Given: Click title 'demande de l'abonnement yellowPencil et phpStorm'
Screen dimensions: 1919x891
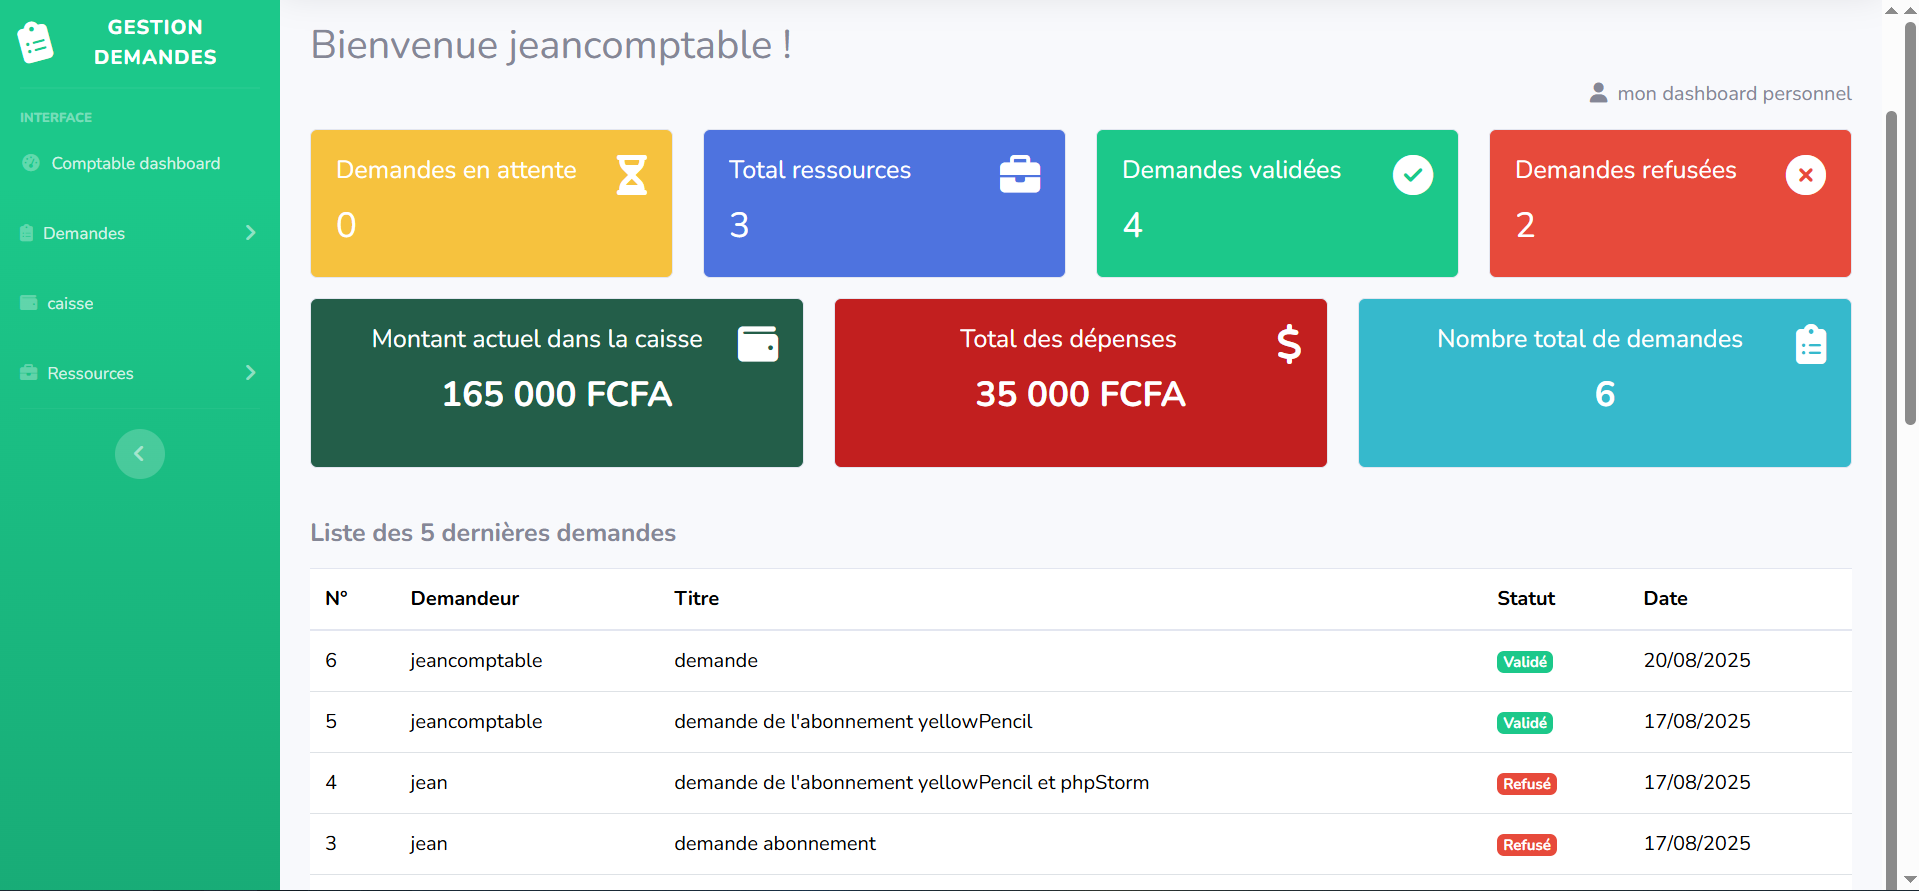Looking at the screenshot, I should coord(912,782).
